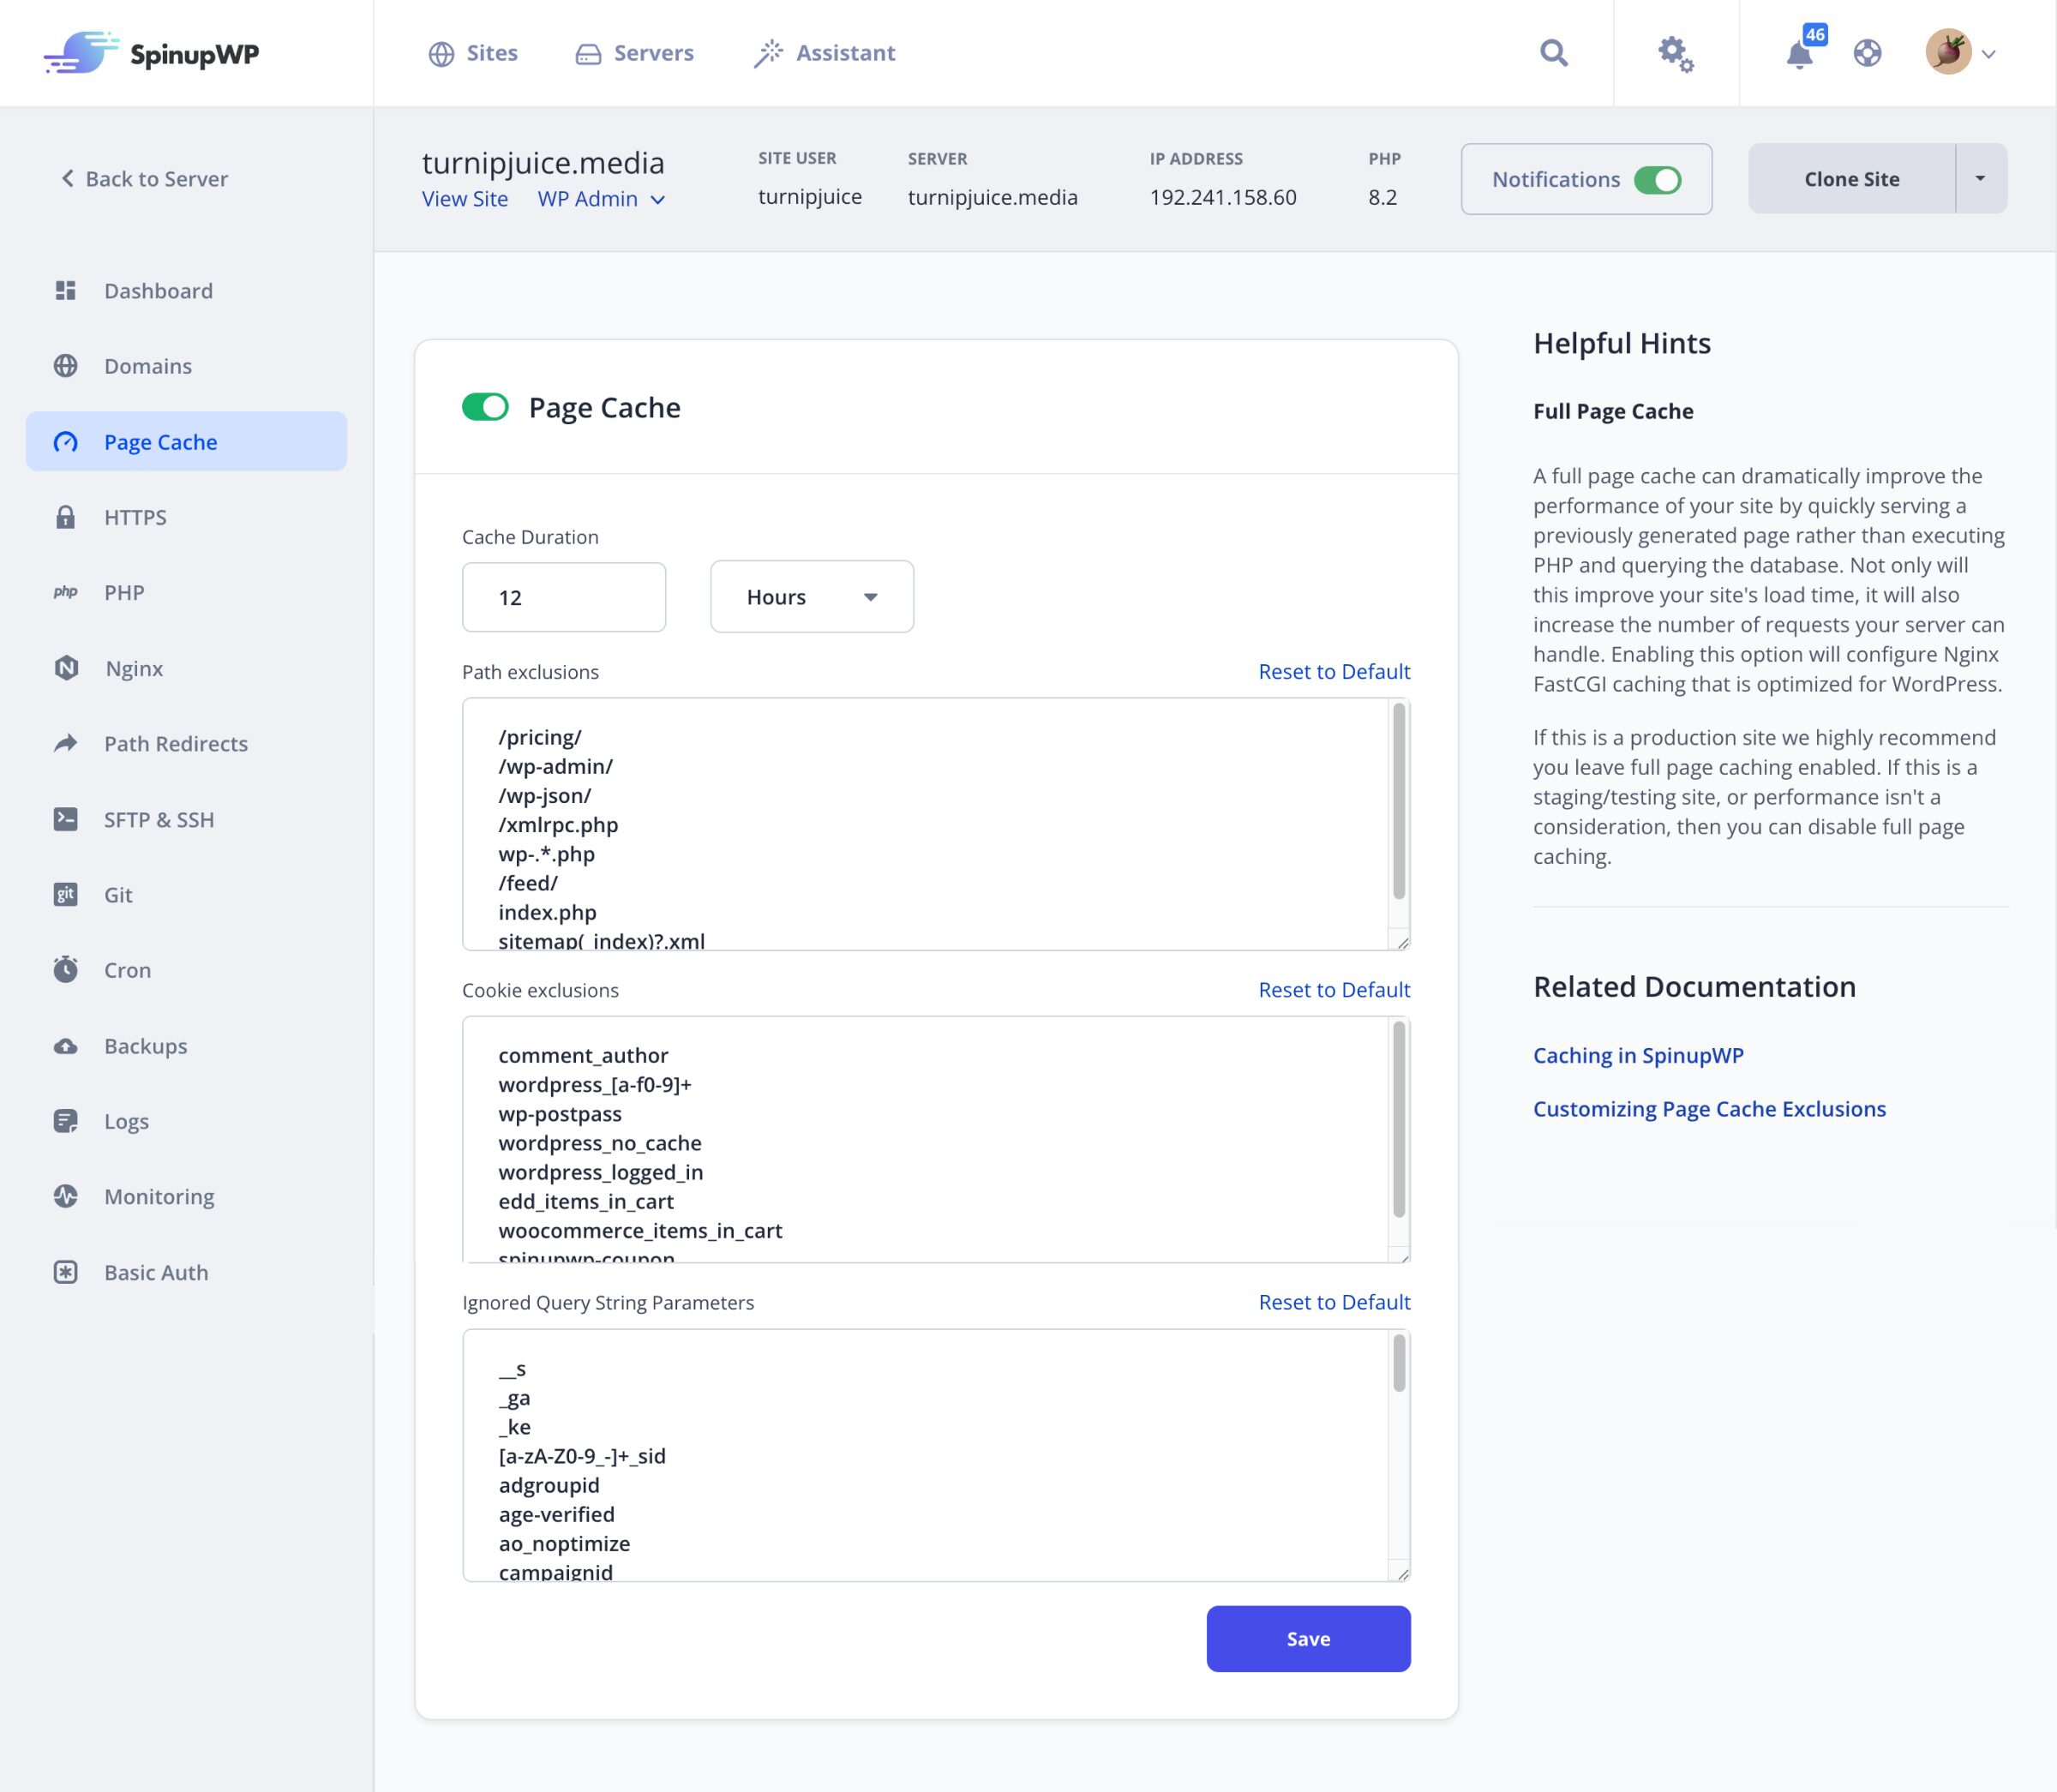Open the search magnifier icon
Screen dimensions: 2057x1792
(1552, 52)
